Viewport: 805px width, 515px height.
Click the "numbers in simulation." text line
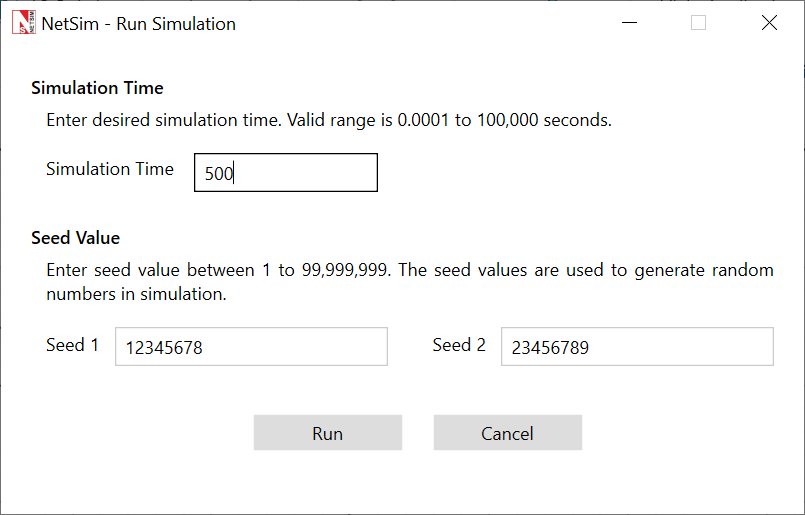tap(136, 294)
